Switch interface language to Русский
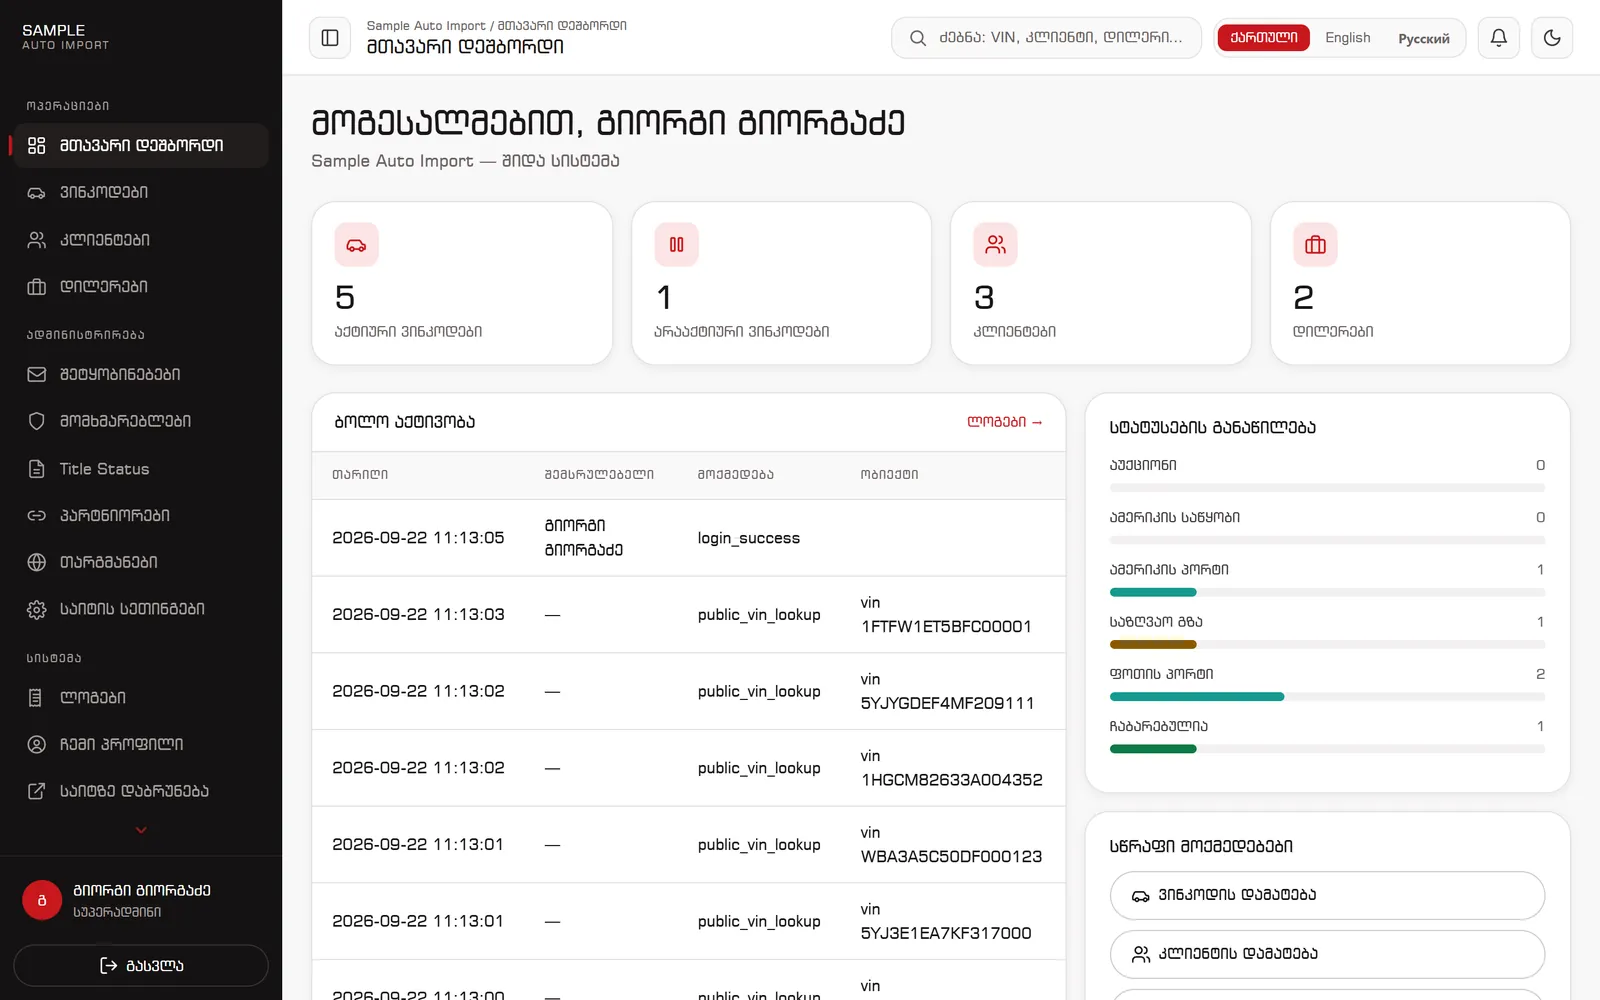The image size is (1600, 1000). [x=1424, y=38]
